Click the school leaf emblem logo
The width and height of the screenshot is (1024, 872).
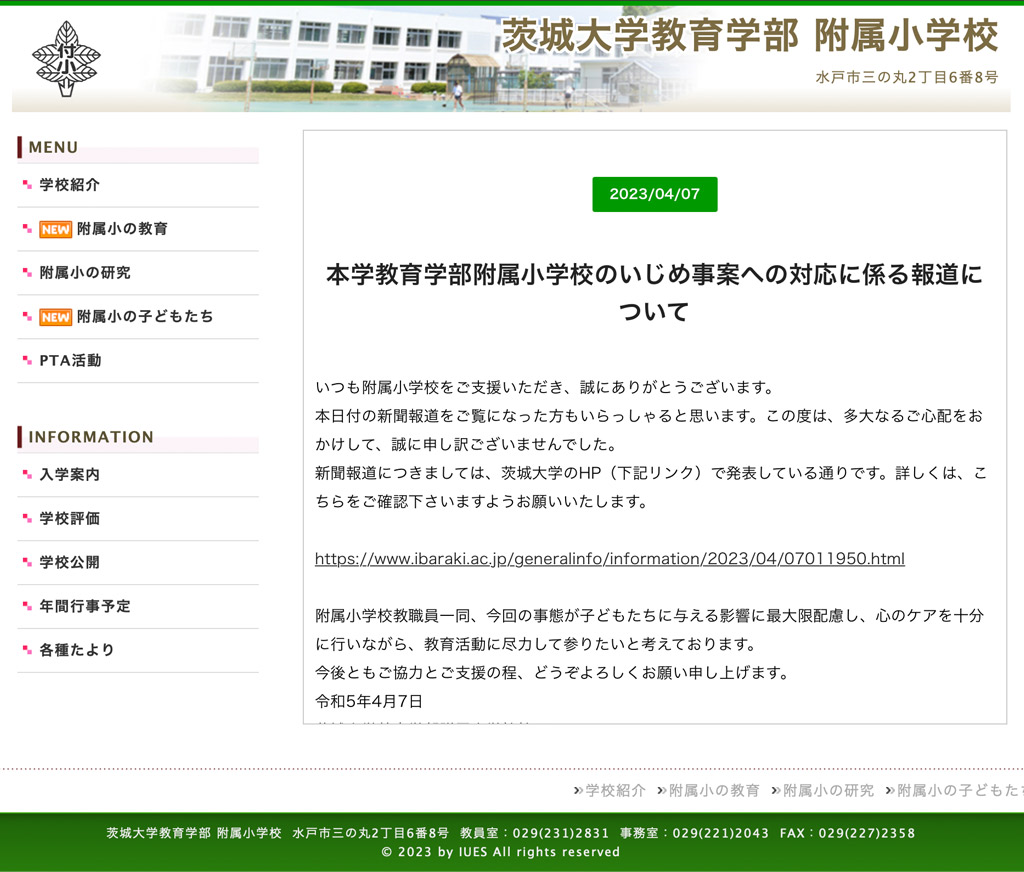[x=66, y=58]
